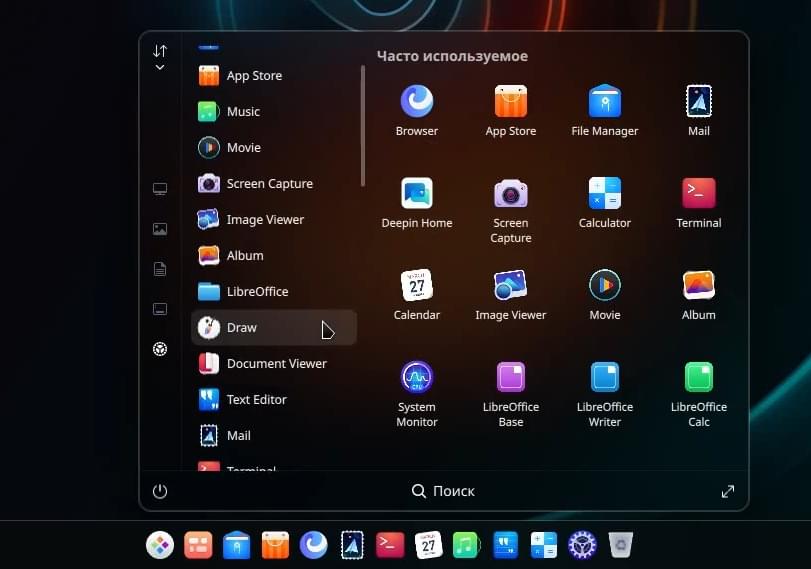Open File Manager from the dock
The width and height of the screenshot is (811, 569).
click(236, 545)
